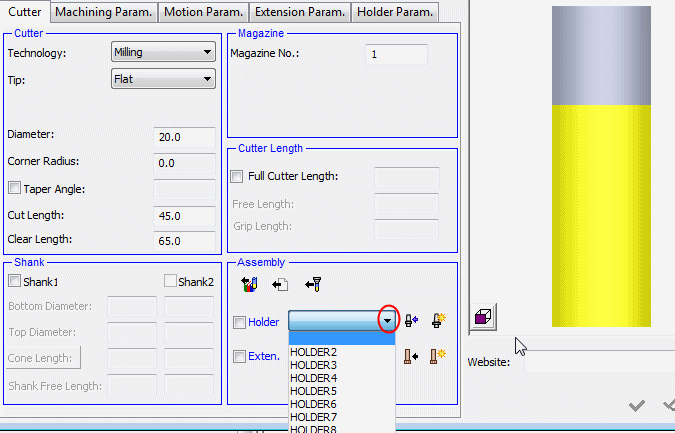
Task: Open the Tip dropdown showing Flat
Action: (x=163, y=79)
